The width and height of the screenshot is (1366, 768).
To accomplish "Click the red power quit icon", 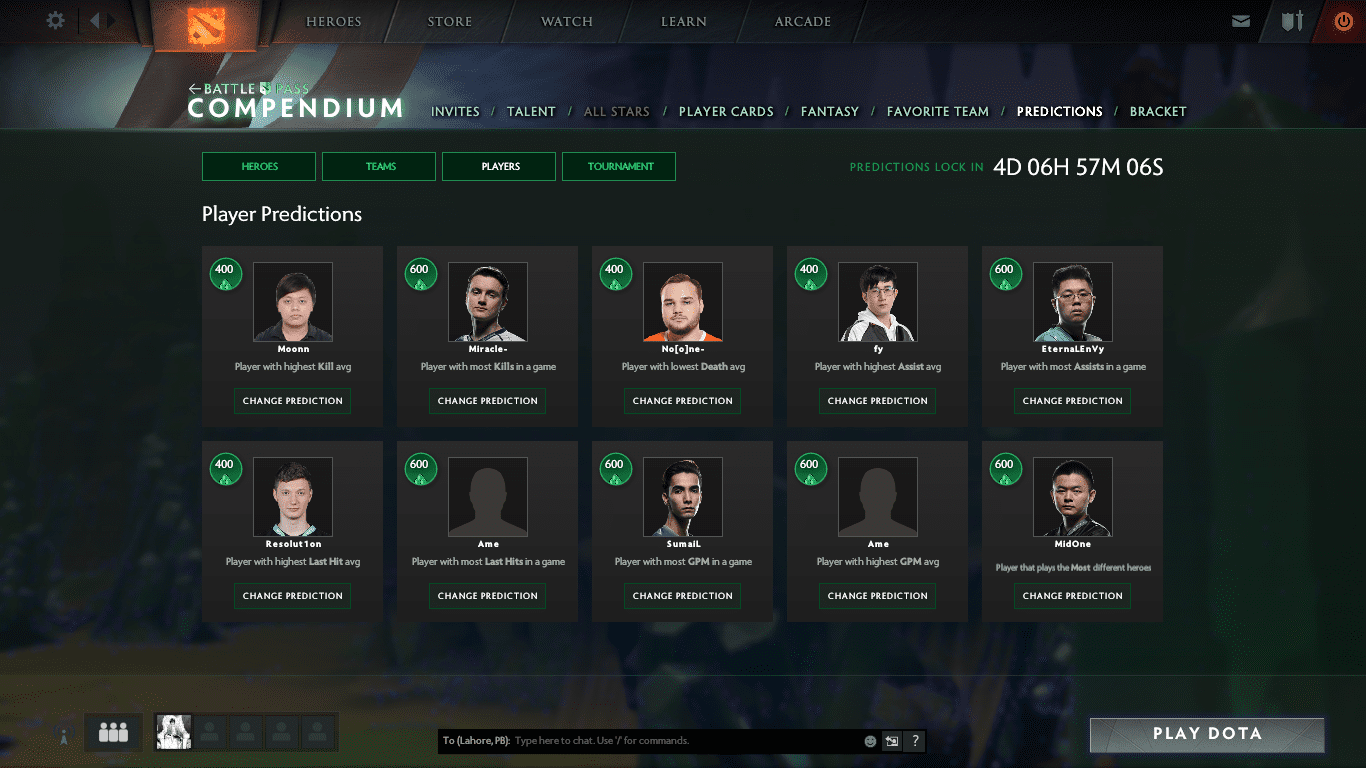I will [x=1343, y=21].
